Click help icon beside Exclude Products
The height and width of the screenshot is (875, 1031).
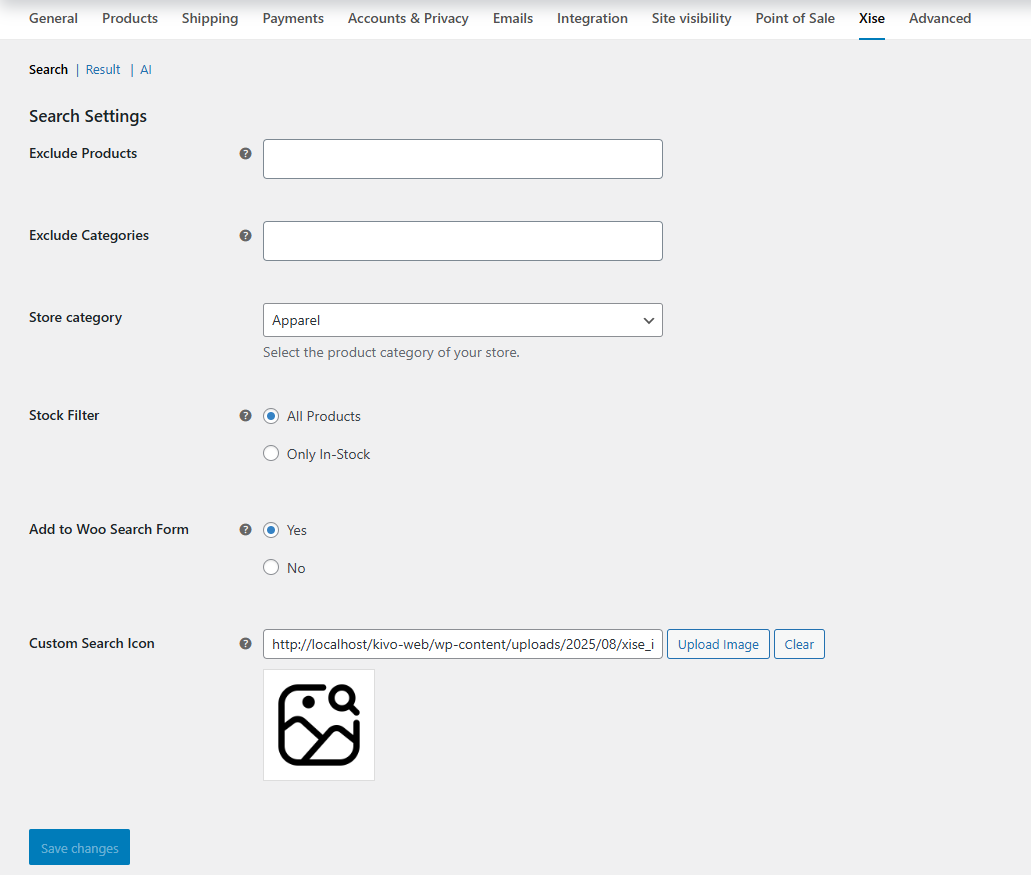pyautogui.click(x=245, y=154)
